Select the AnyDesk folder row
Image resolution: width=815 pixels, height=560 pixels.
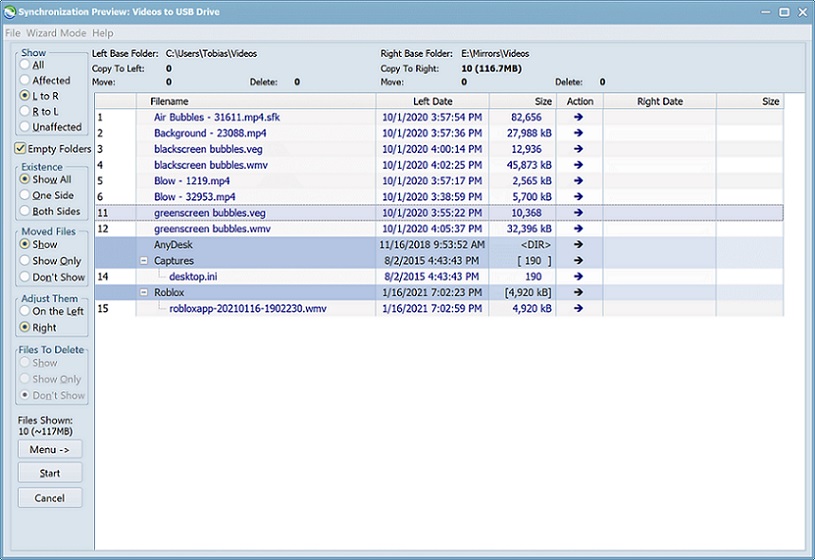pos(439,244)
